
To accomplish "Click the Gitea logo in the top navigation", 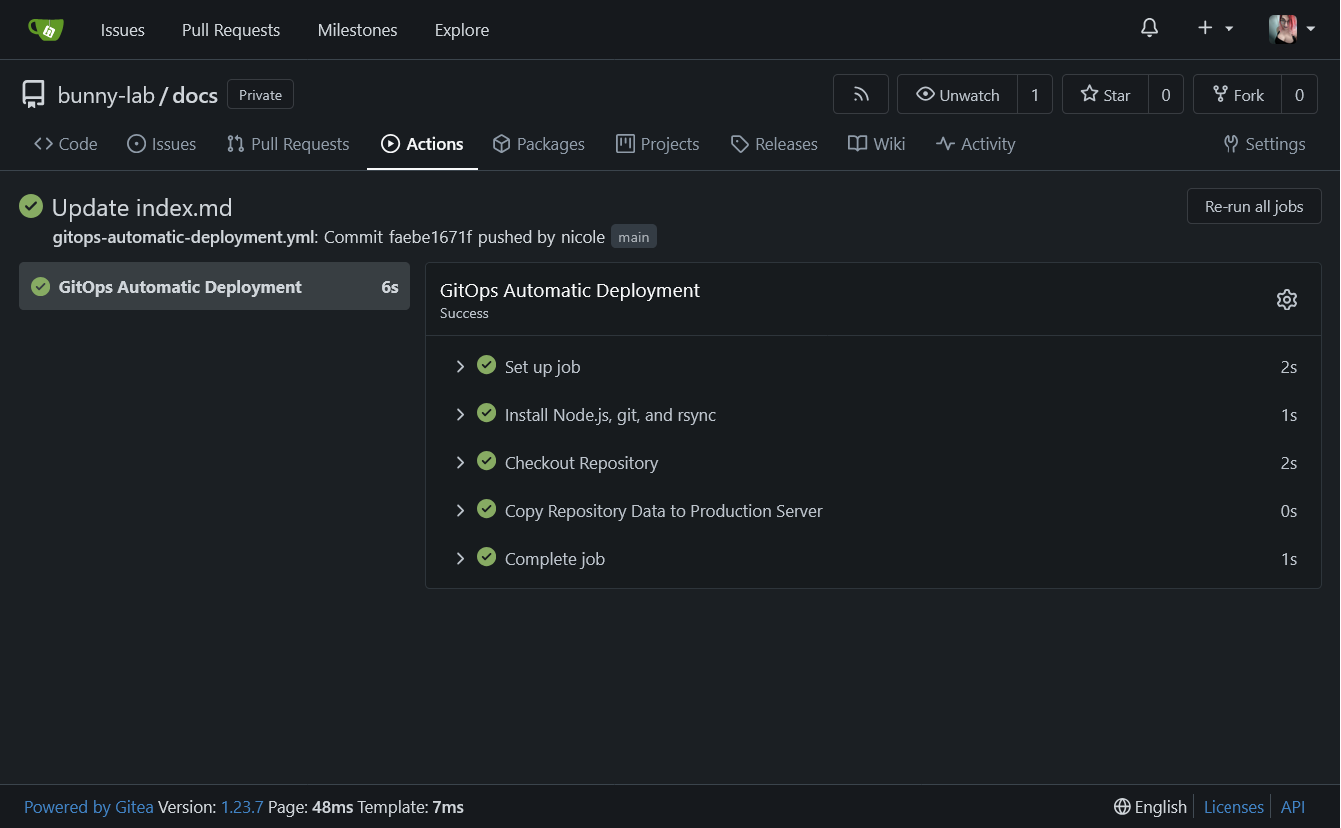I will [45, 28].
